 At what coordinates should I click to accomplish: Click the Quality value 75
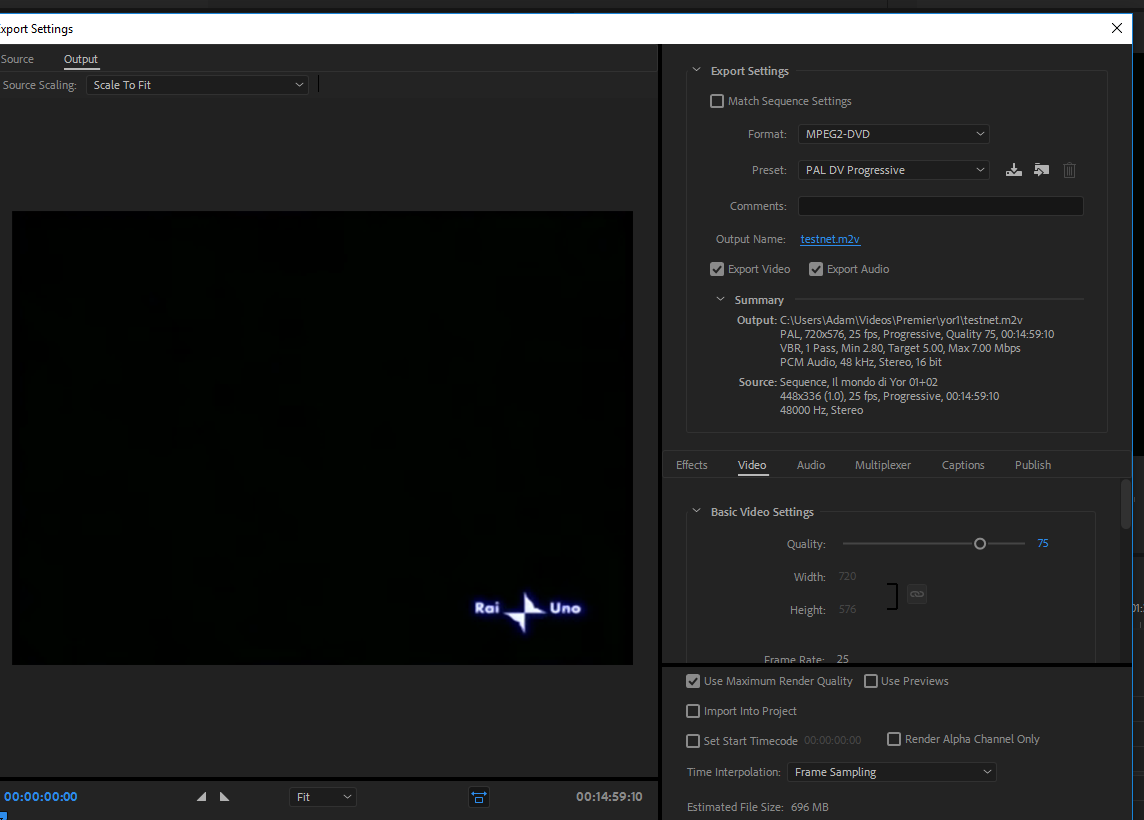click(x=1043, y=544)
